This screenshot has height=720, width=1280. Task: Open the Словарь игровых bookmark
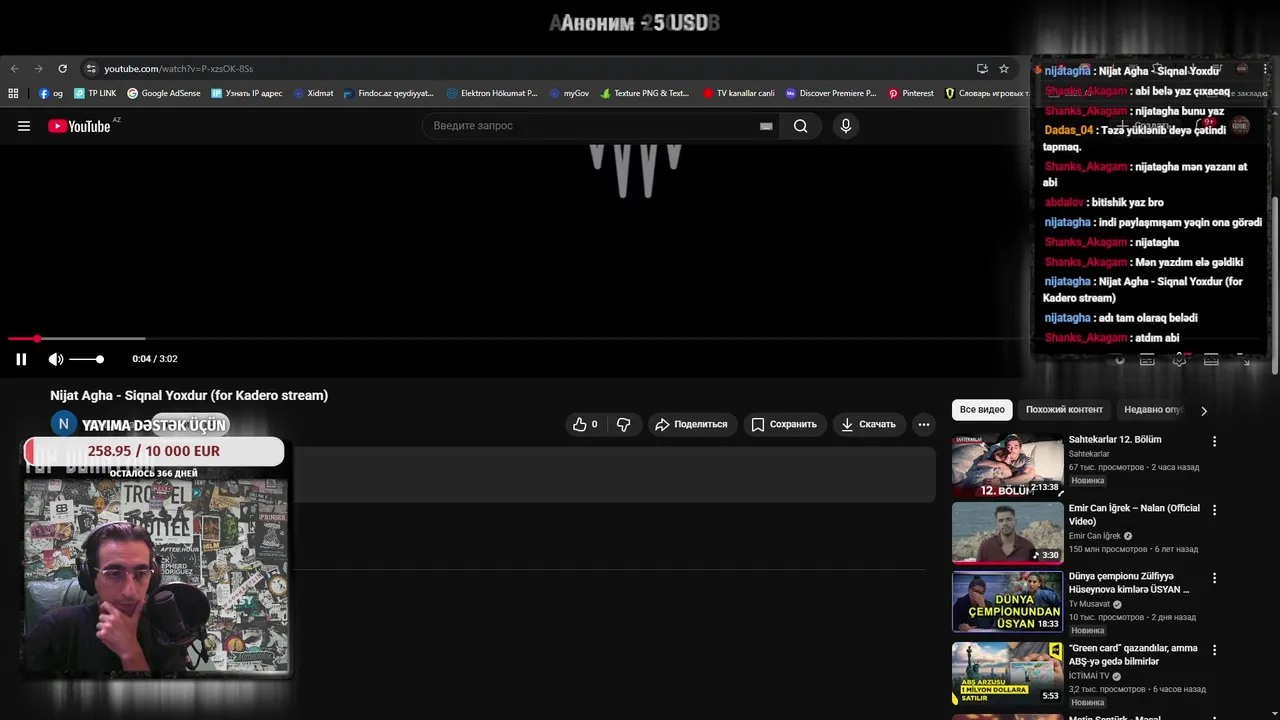(x=986, y=93)
